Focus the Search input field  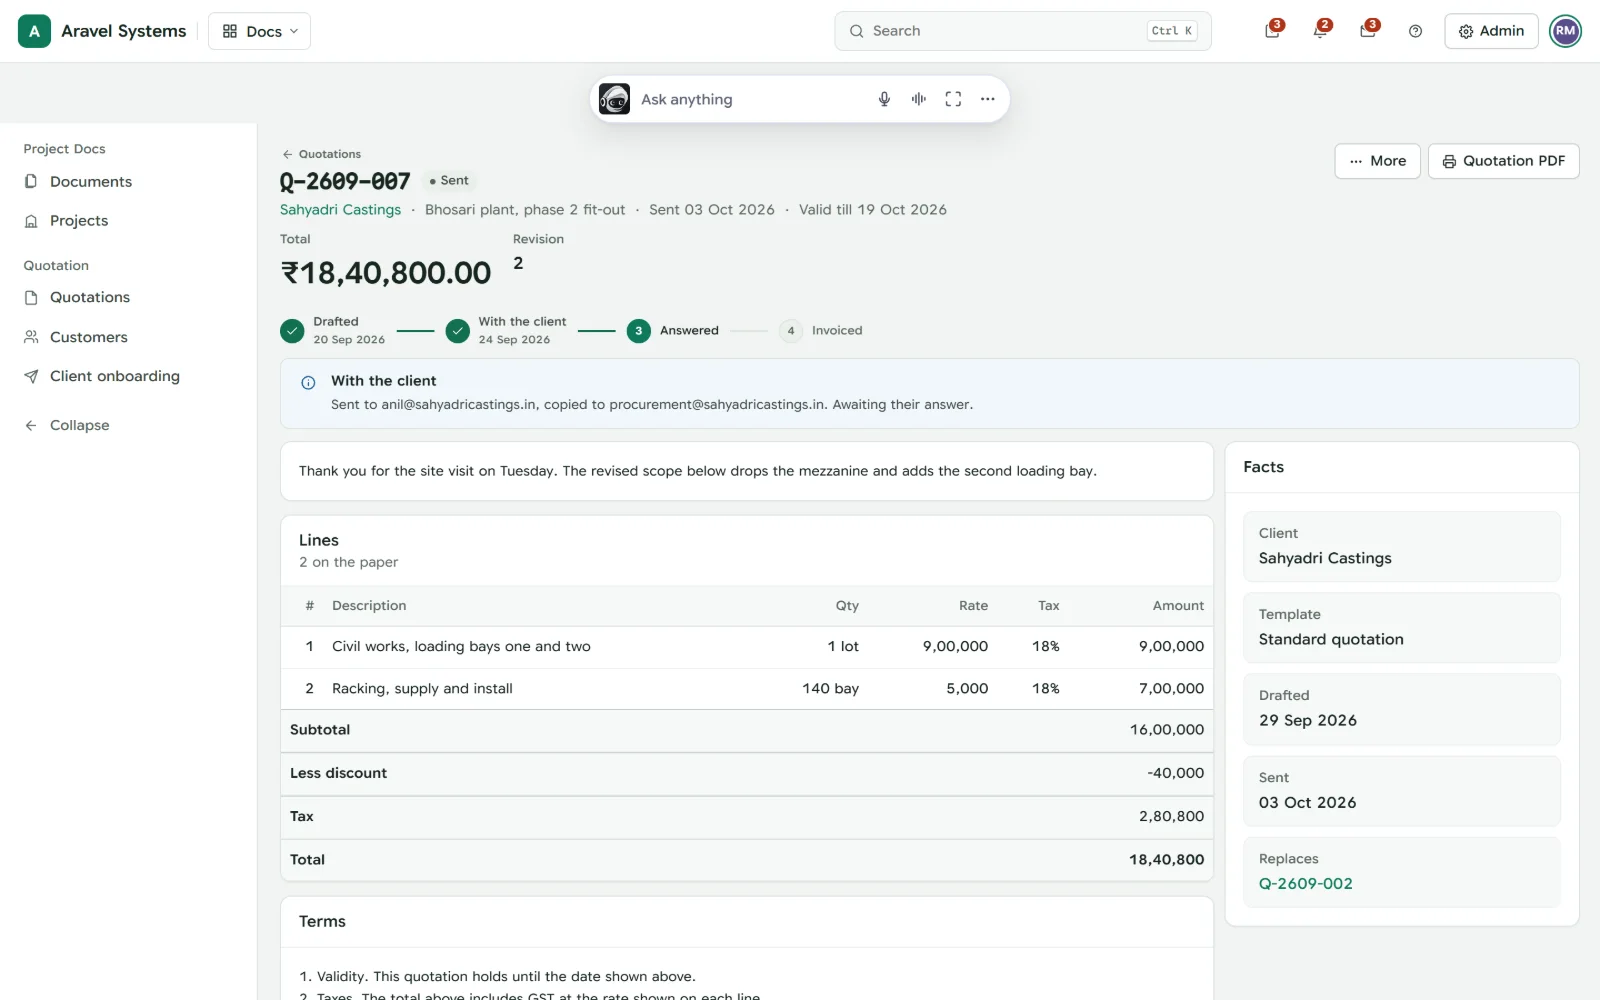pos(1022,31)
